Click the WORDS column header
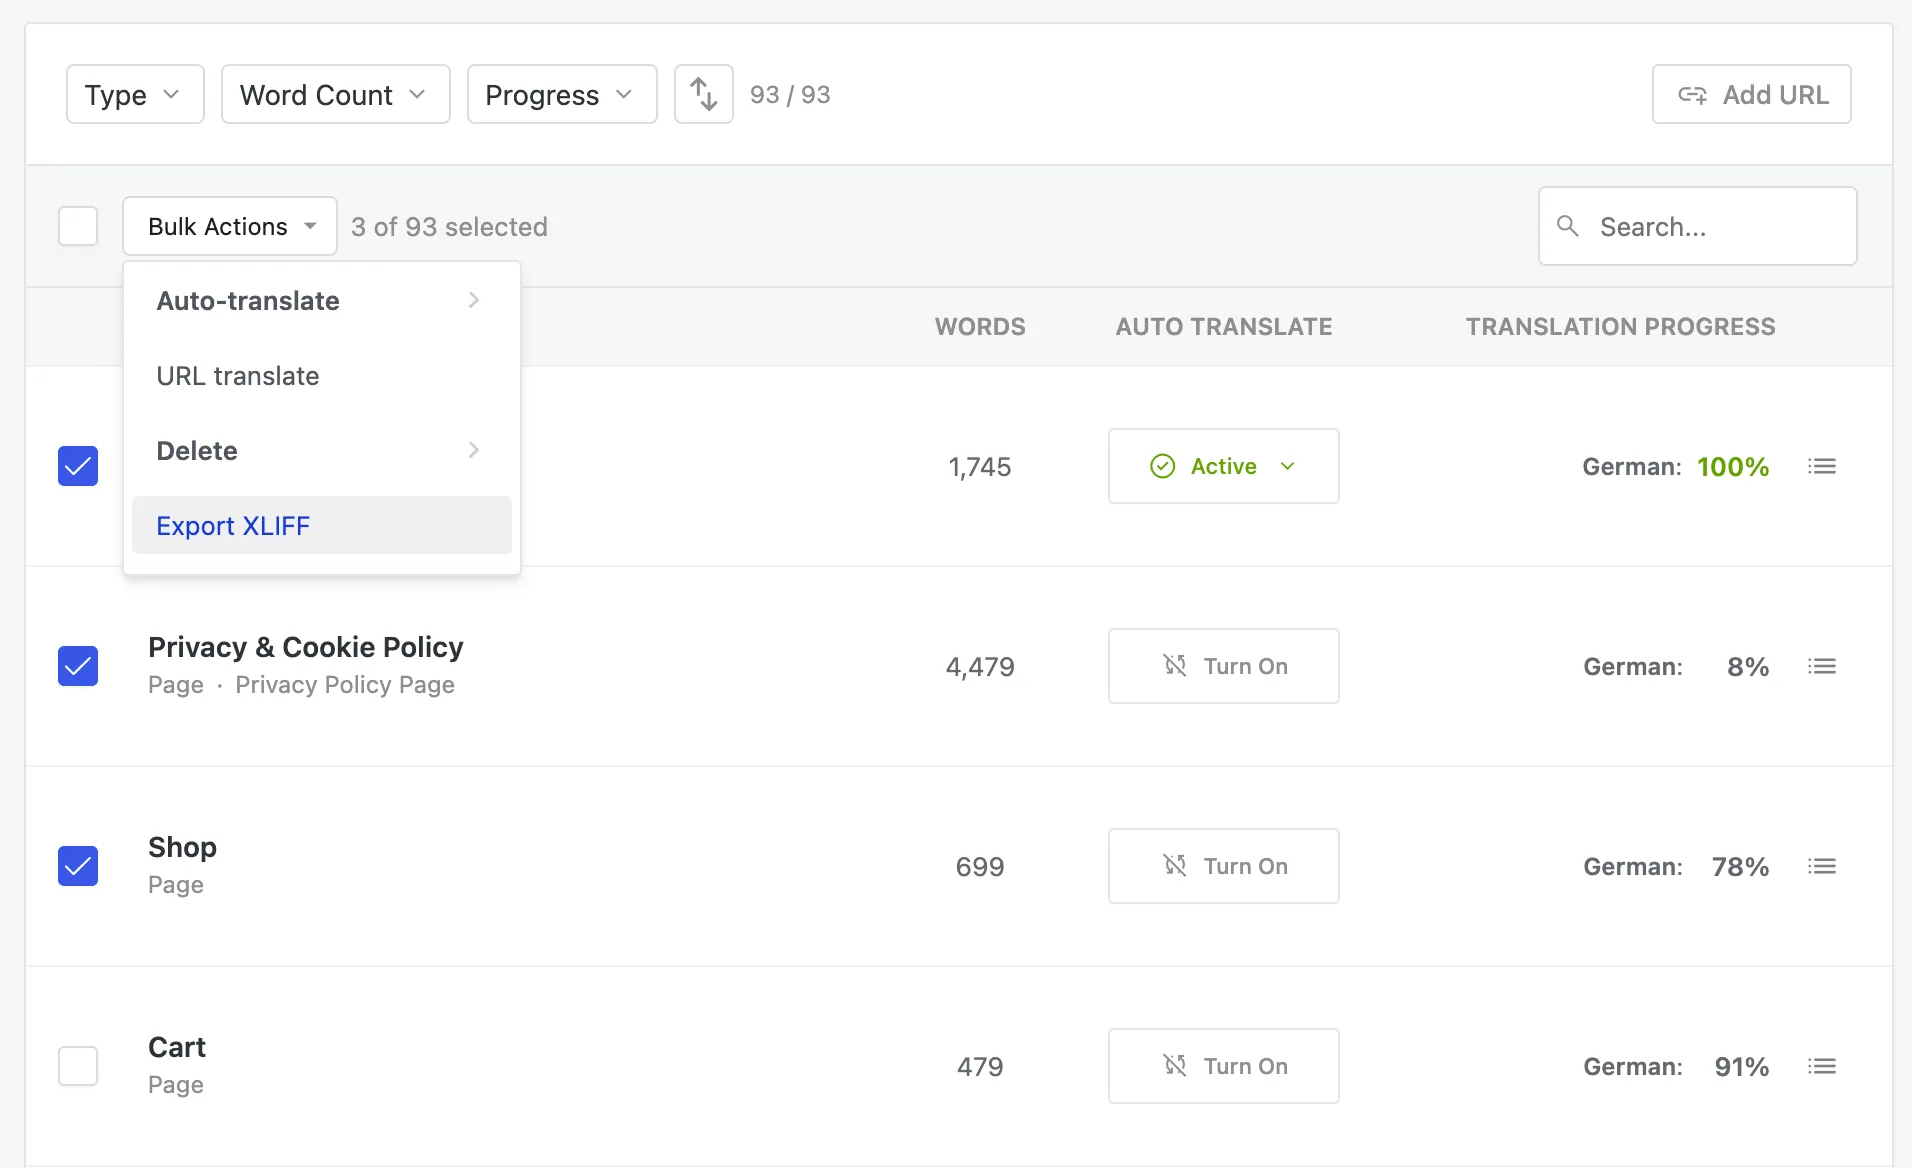1912x1168 pixels. coord(980,326)
